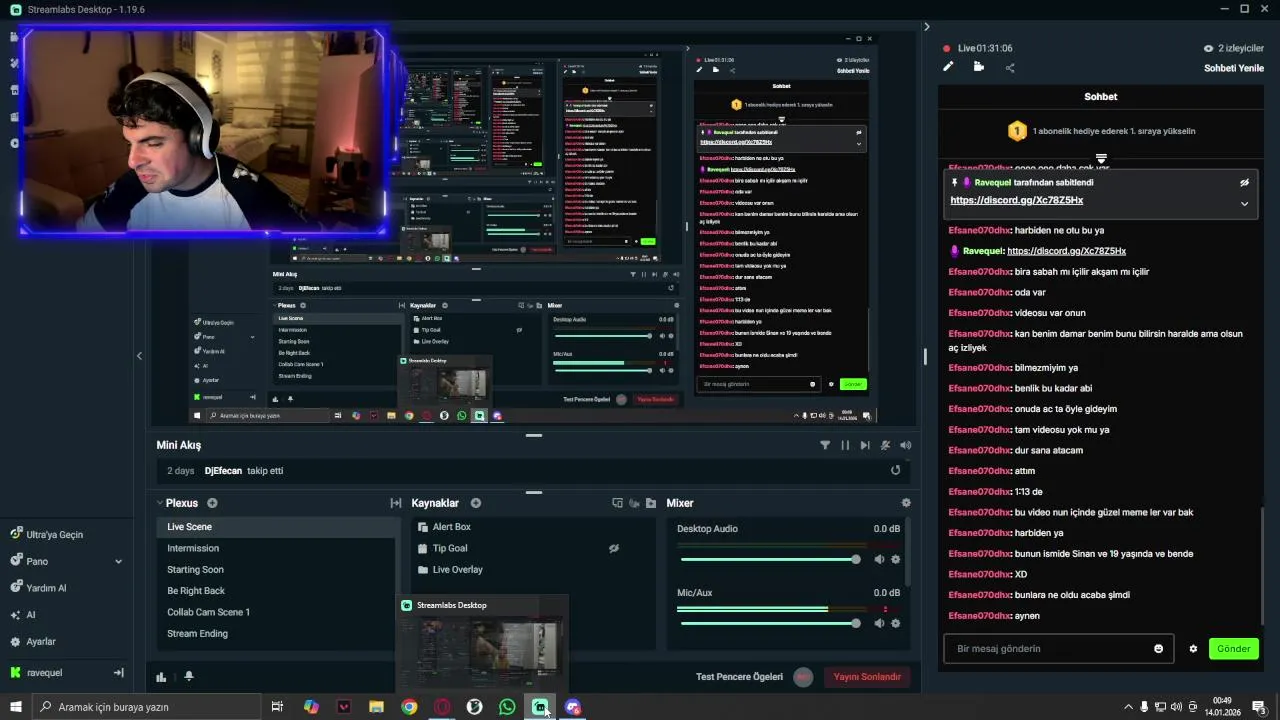
Task: Open the chat emoji picker
Action: click(1158, 649)
